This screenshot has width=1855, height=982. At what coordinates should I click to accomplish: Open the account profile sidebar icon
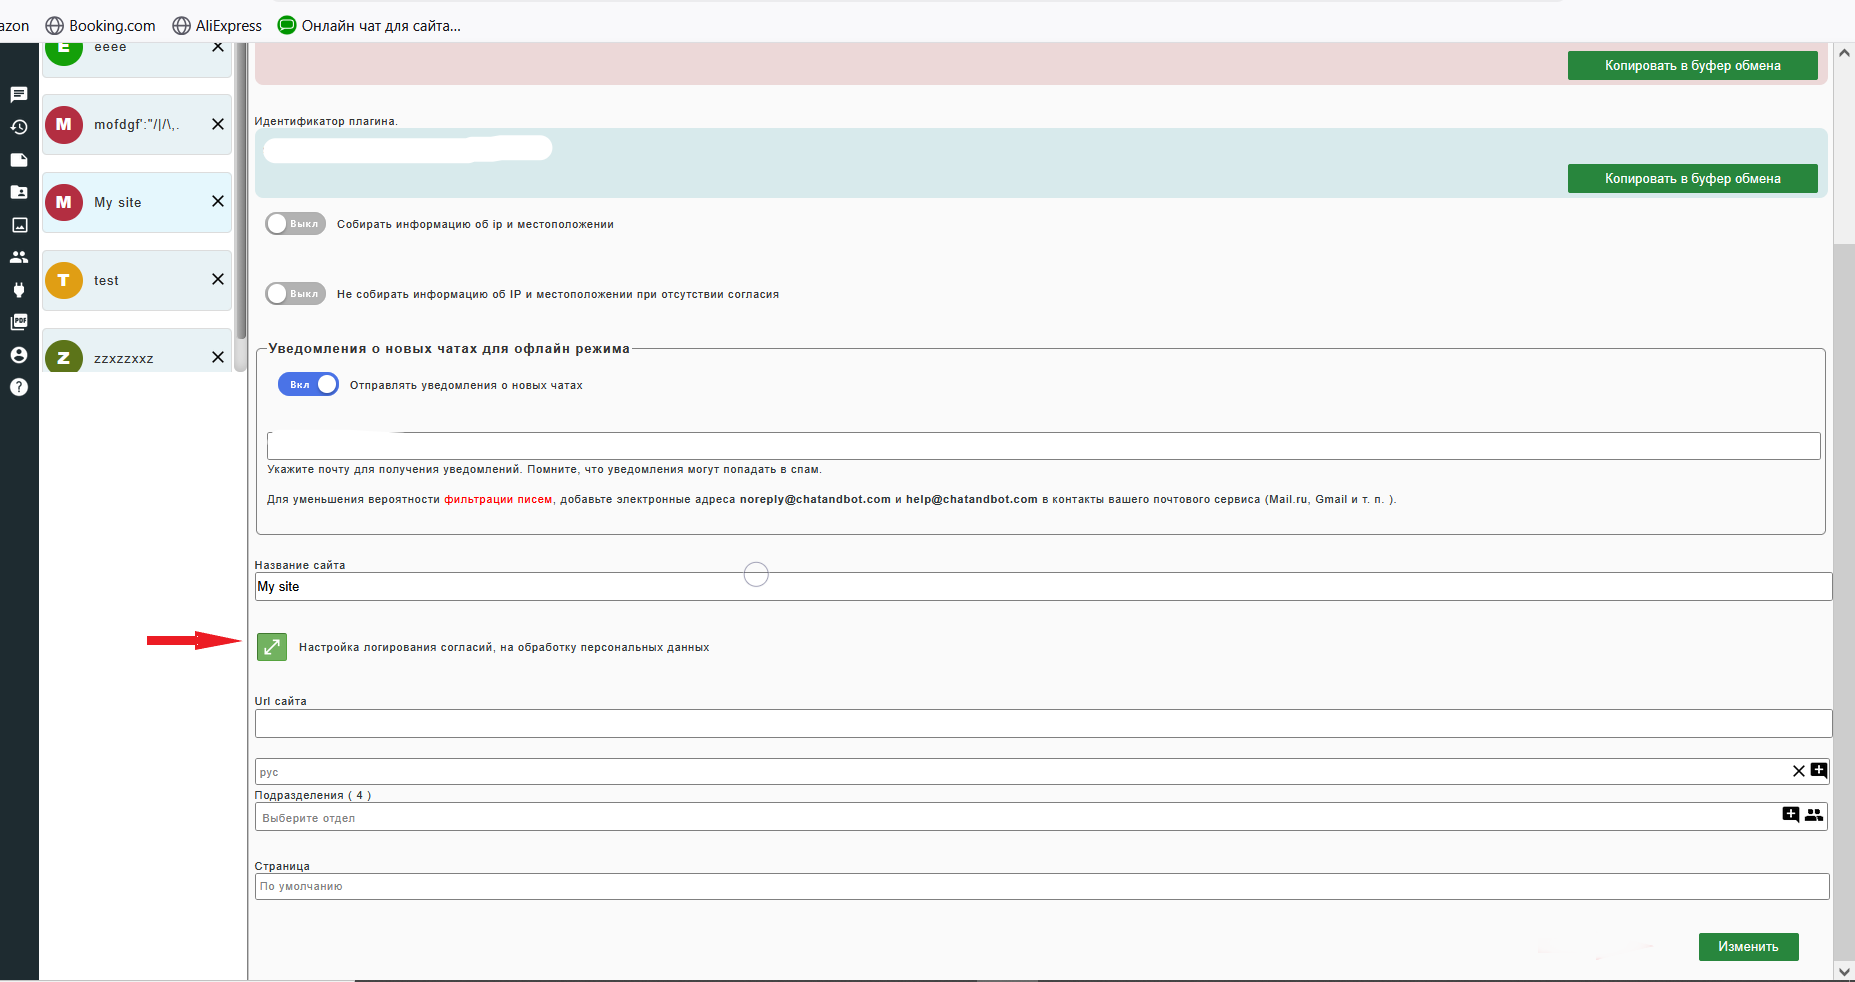(x=19, y=355)
